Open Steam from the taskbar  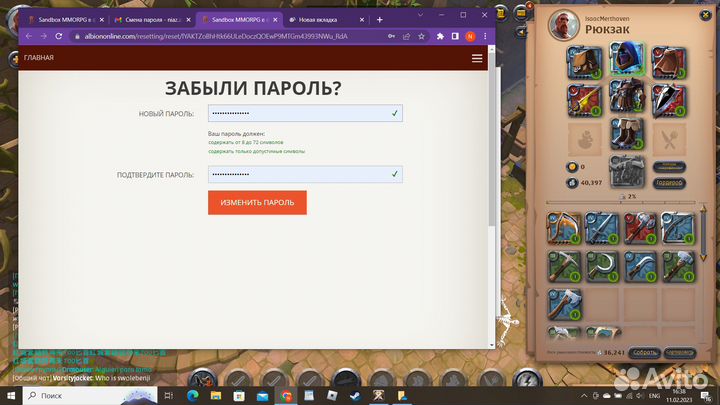(355, 395)
